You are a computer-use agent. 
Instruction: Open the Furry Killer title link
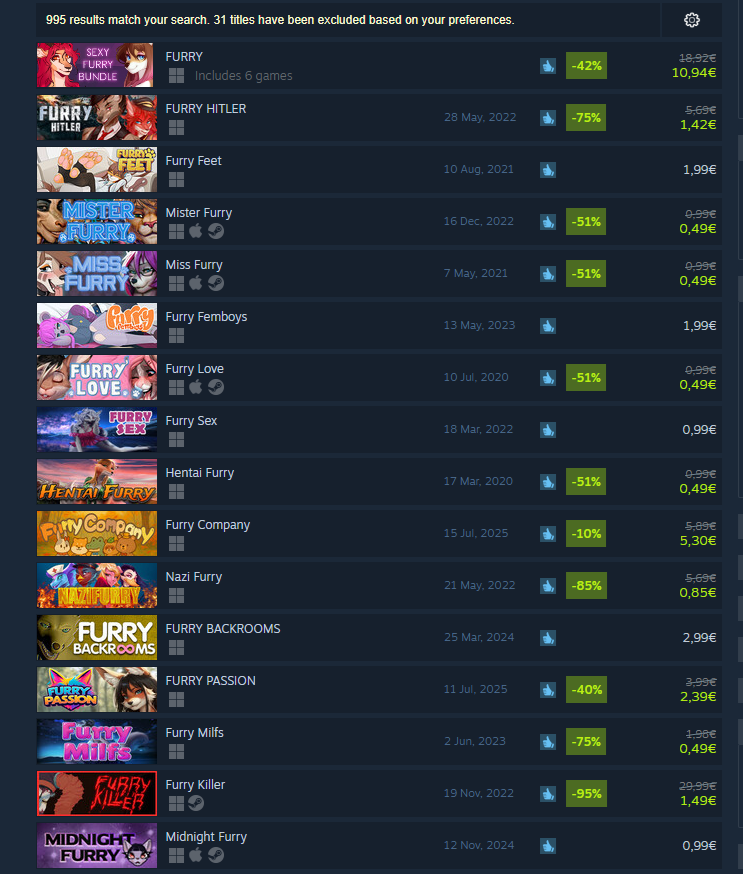(195, 785)
